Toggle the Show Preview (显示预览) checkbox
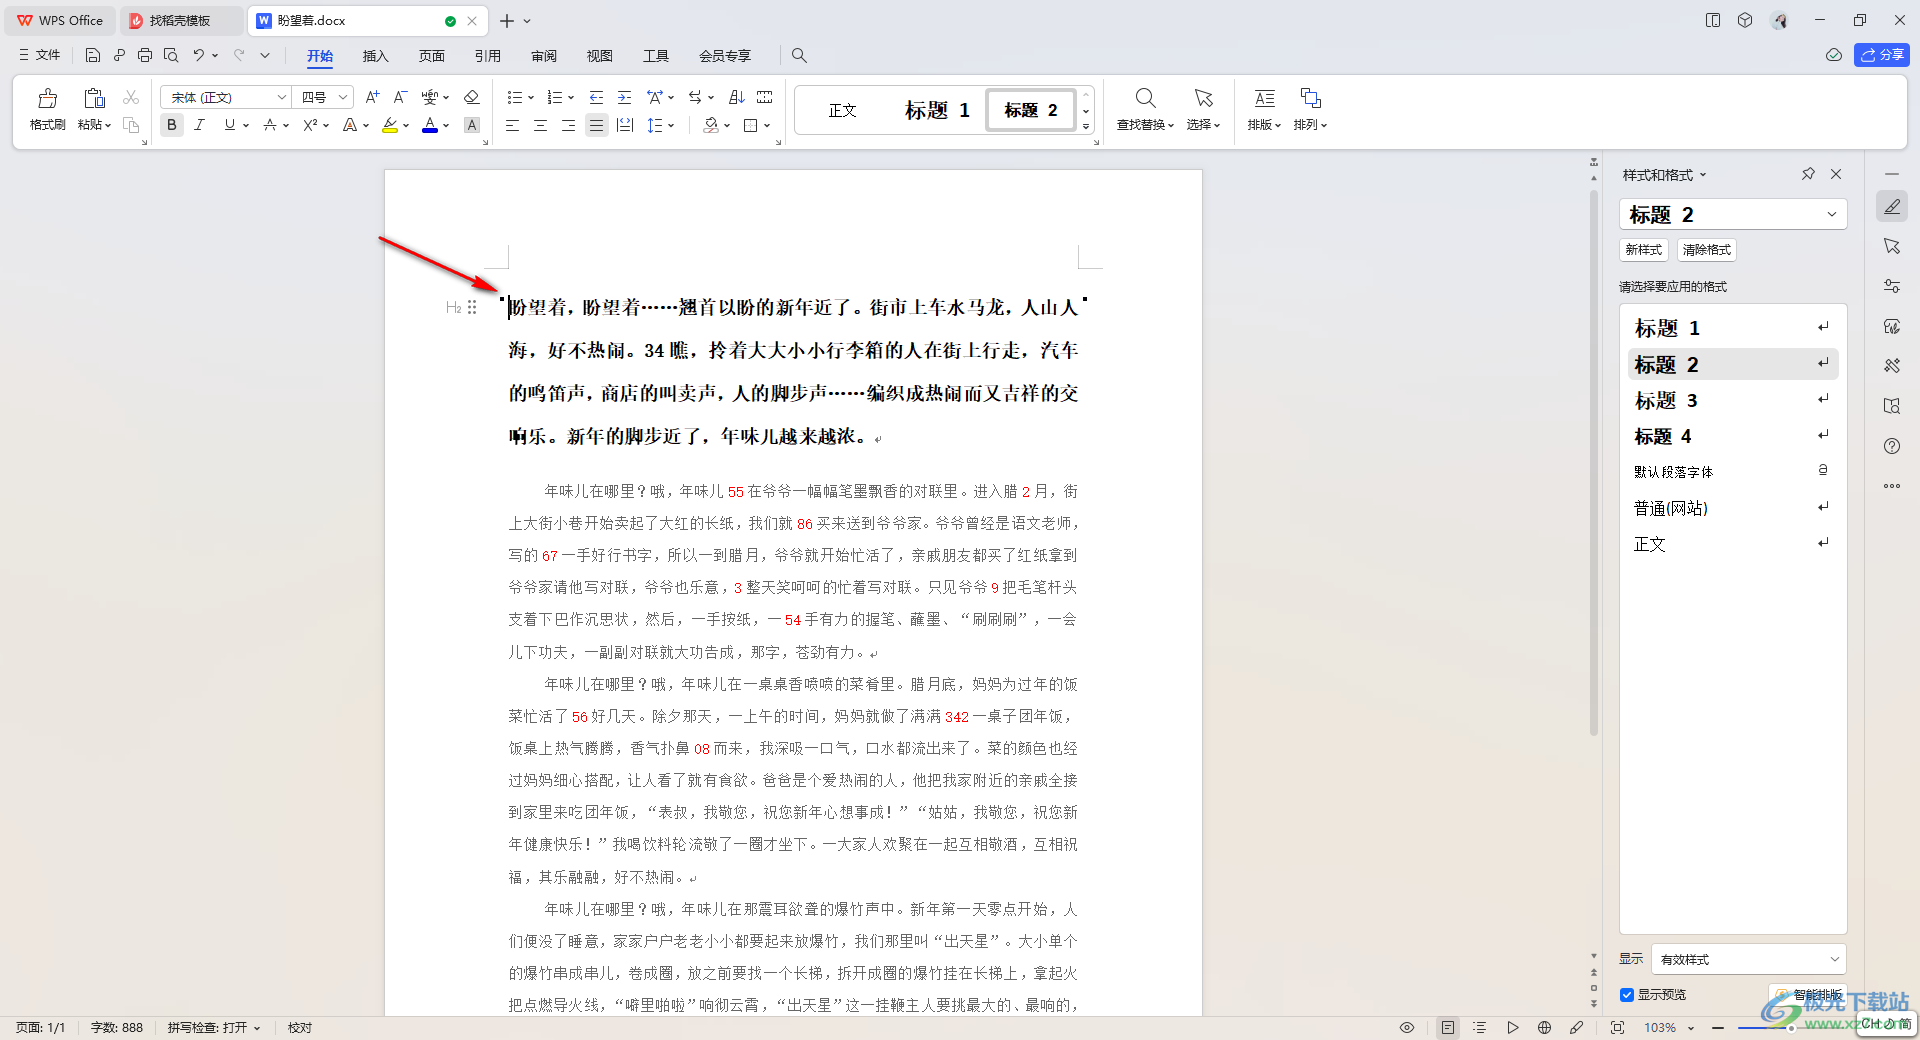1920x1040 pixels. 1627,995
